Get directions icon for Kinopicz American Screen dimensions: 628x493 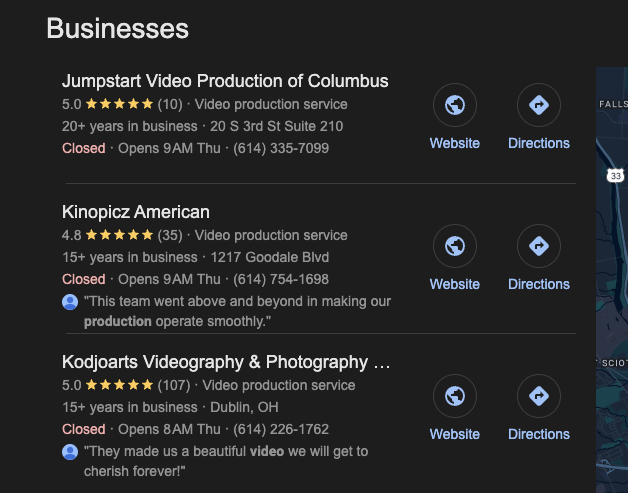coord(538,246)
